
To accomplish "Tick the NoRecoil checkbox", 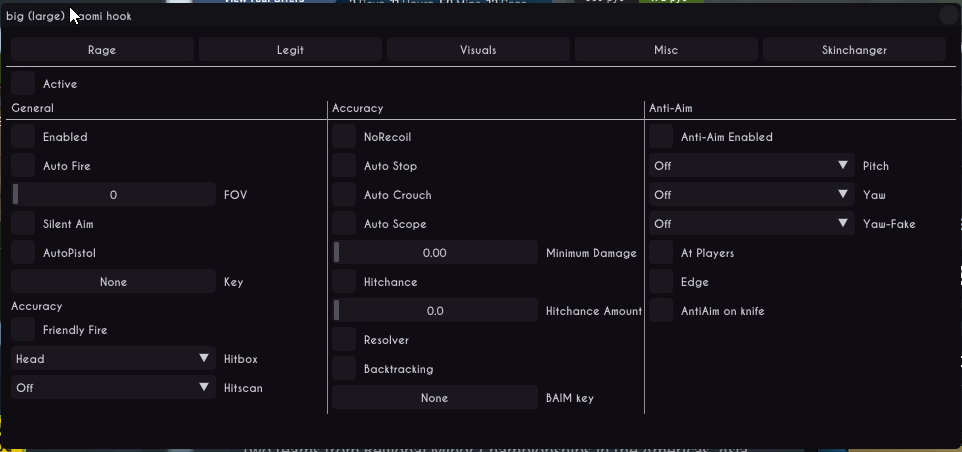I will click(x=344, y=137).
